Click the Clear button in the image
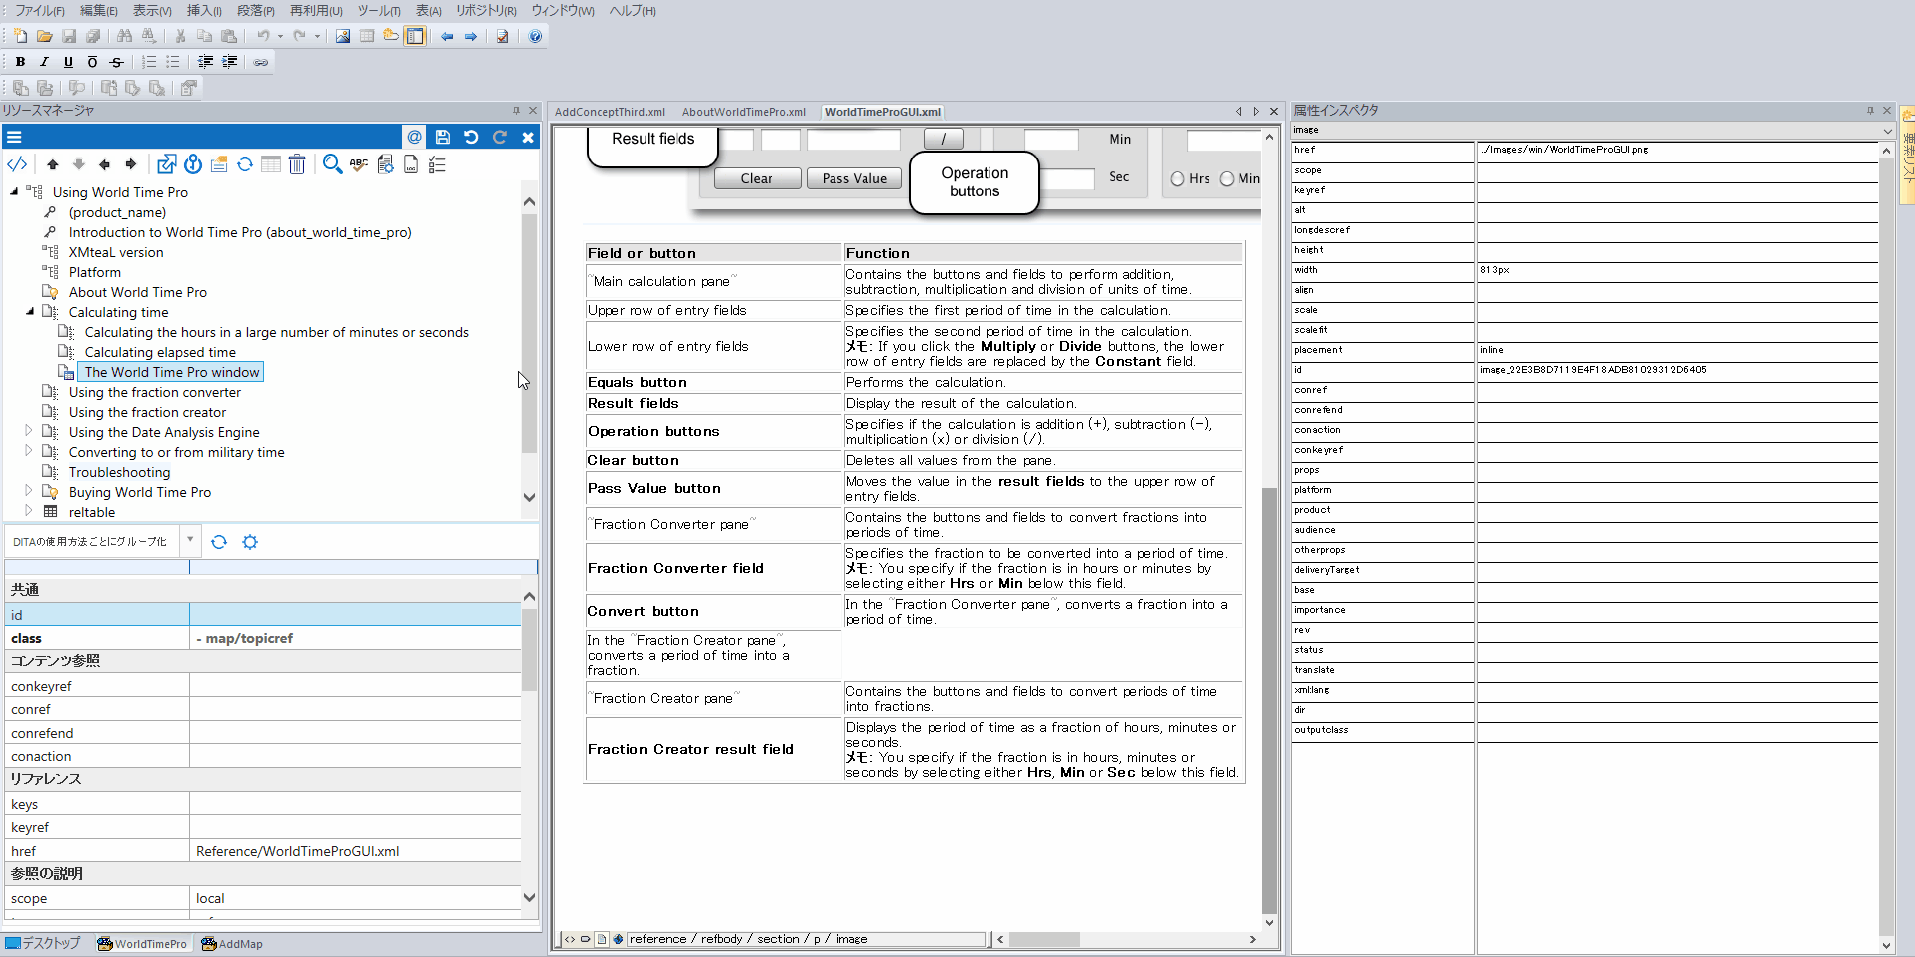Image resolution: width=1915 pixels, height=957 pixels. (x=757, y=178)
